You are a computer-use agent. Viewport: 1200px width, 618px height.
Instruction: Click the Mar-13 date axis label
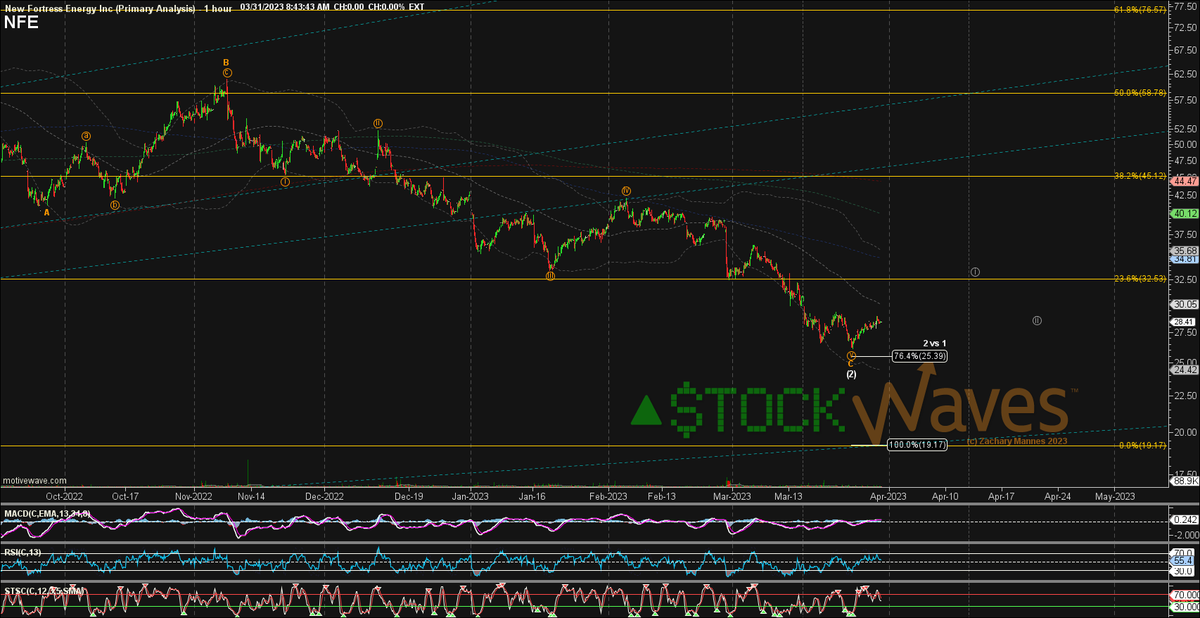789,495
